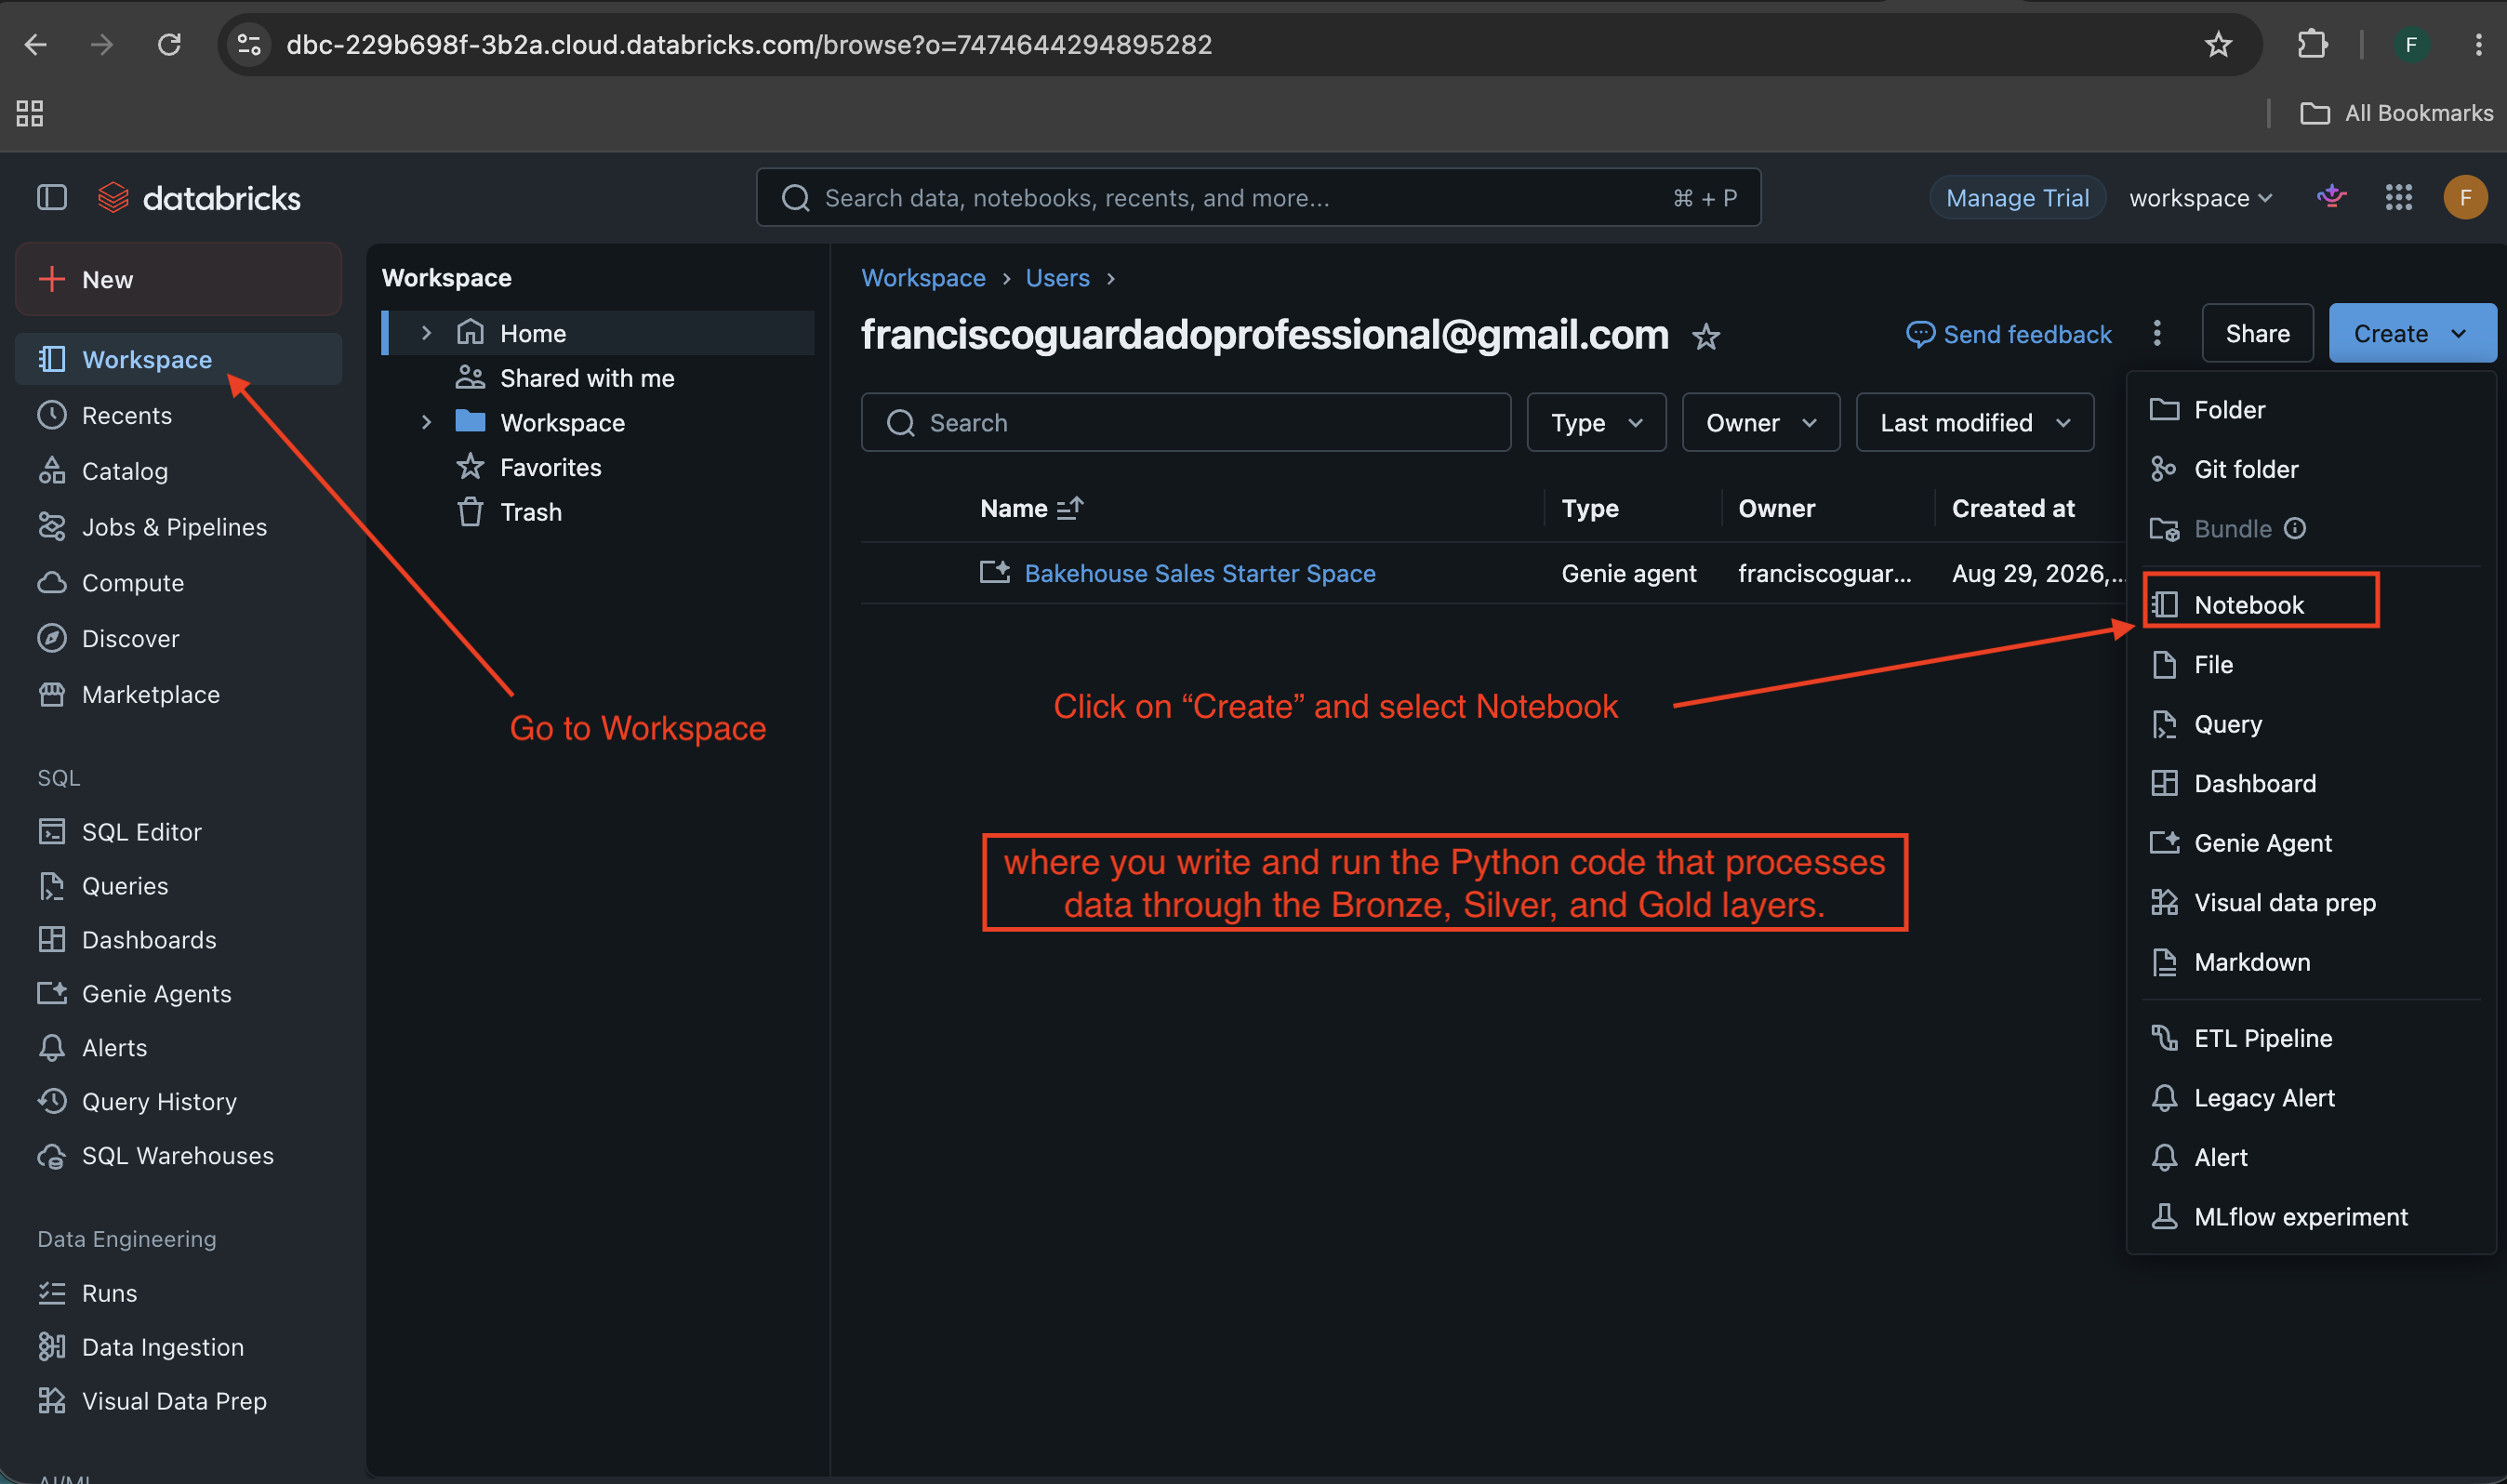Click the Share button
The height and width of the screenshot is (1484, 2507).
pos(2257,333)
